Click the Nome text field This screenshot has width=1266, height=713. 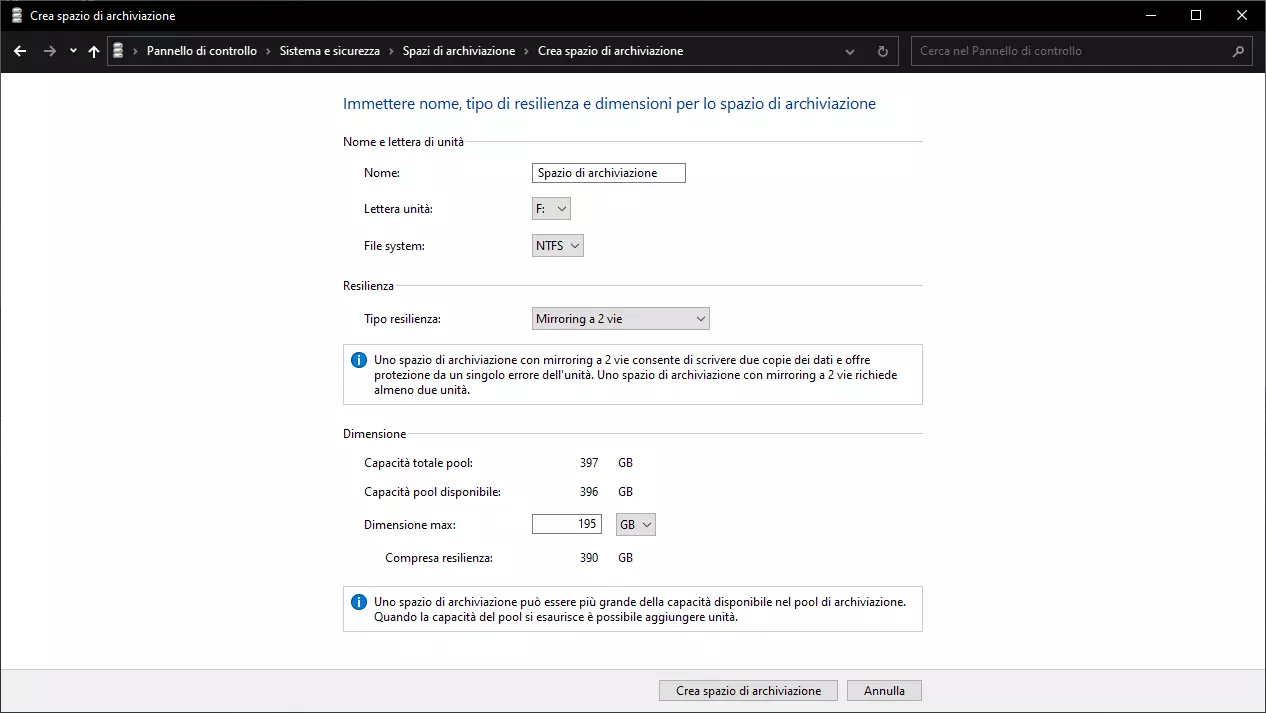click(x=609, y=173)
